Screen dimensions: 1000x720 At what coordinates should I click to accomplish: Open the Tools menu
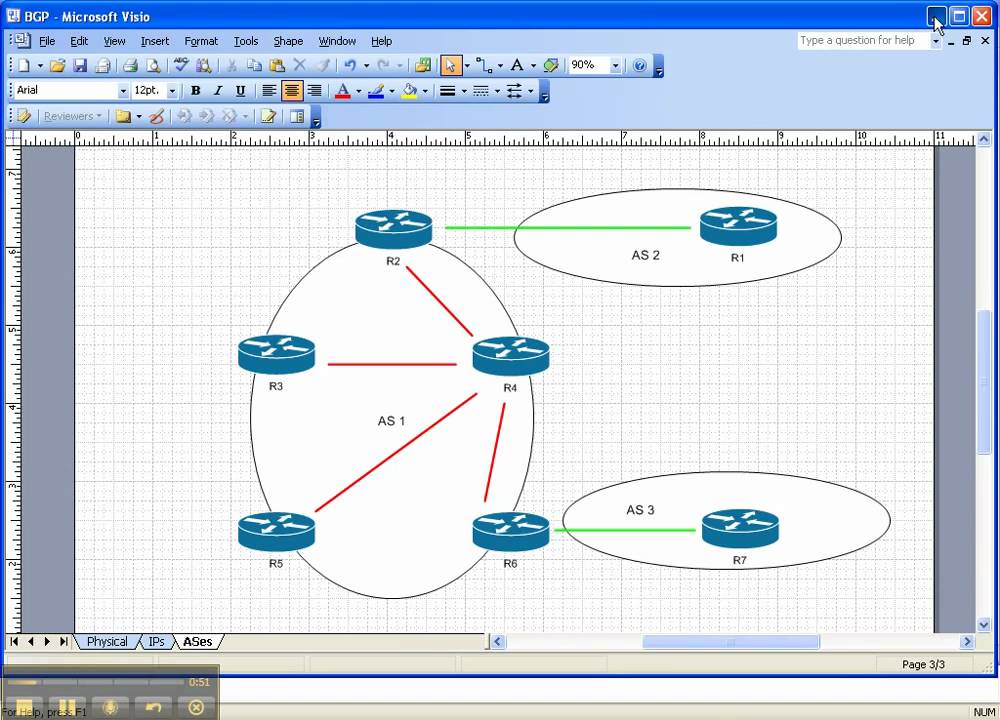(x=246, y=41)
